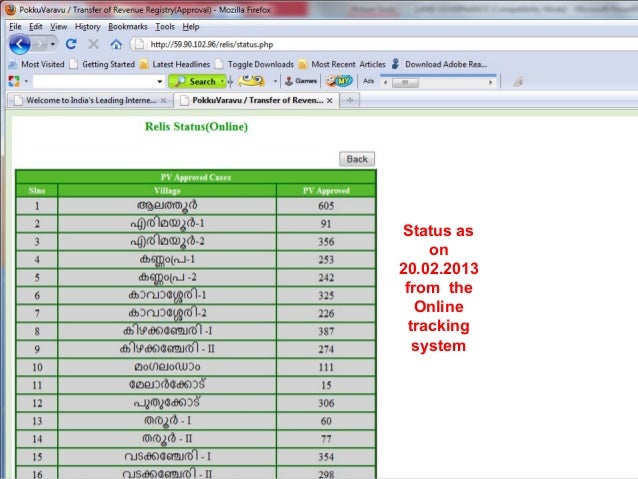
Task: Open the toolbar logo dropdown arrow
Action: point(26,81)
